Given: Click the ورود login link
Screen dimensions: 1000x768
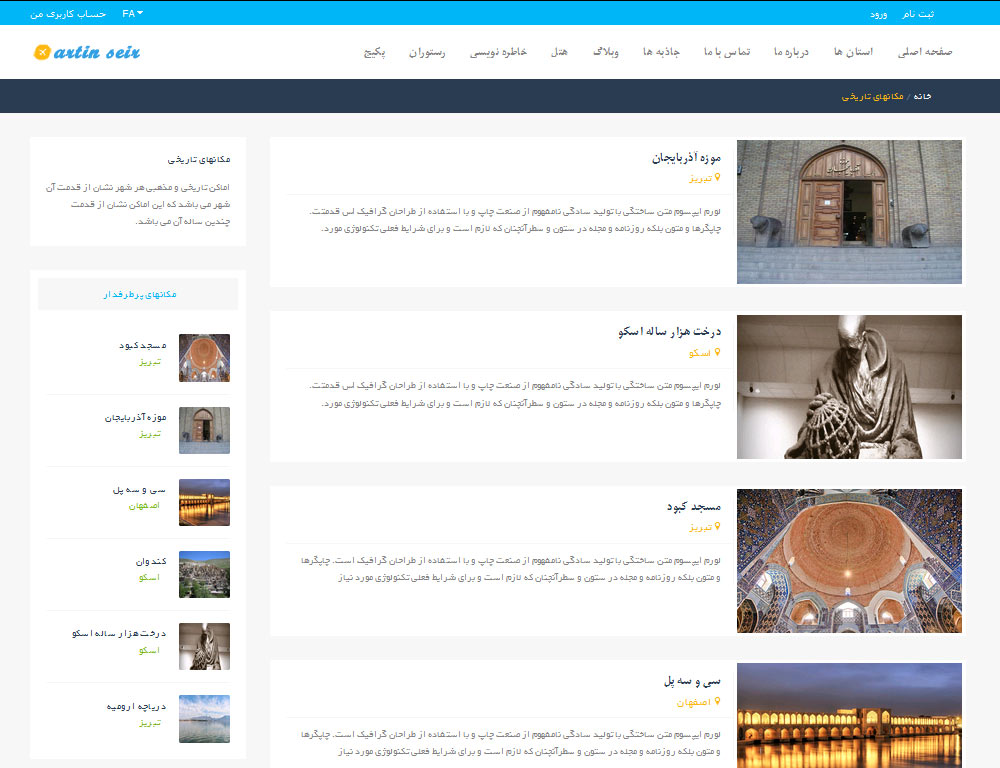Looking at the screenshot, I should click(x=878, y=14).
